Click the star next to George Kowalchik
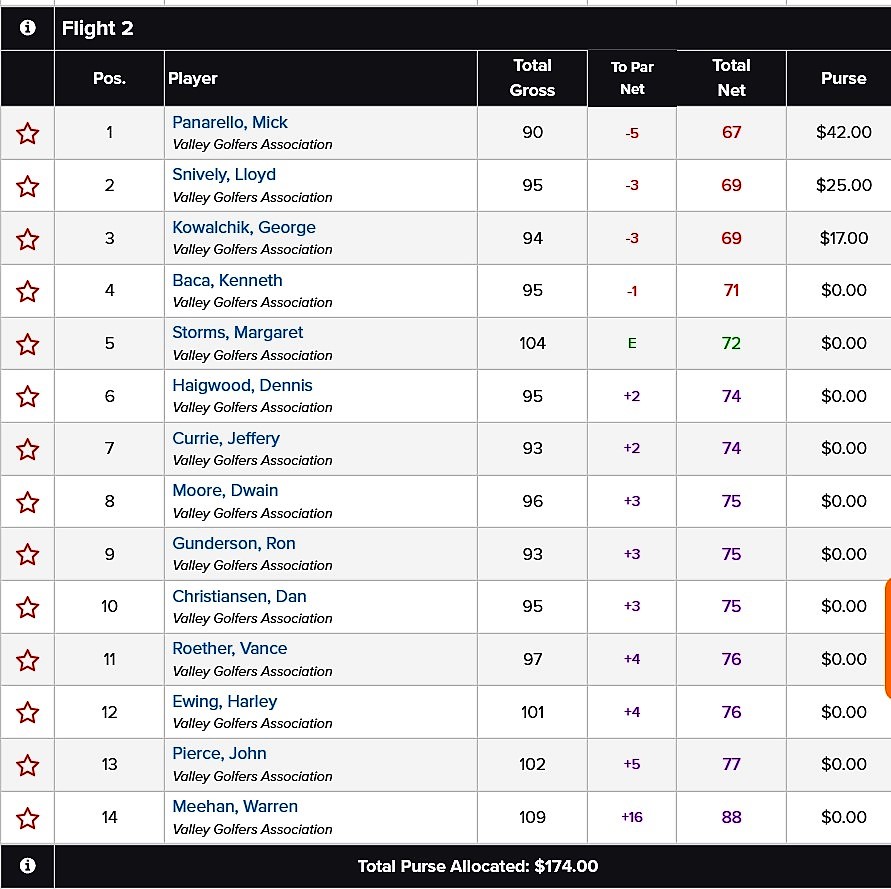This screenshot has height=889, width=891. [x=28, y=239]
